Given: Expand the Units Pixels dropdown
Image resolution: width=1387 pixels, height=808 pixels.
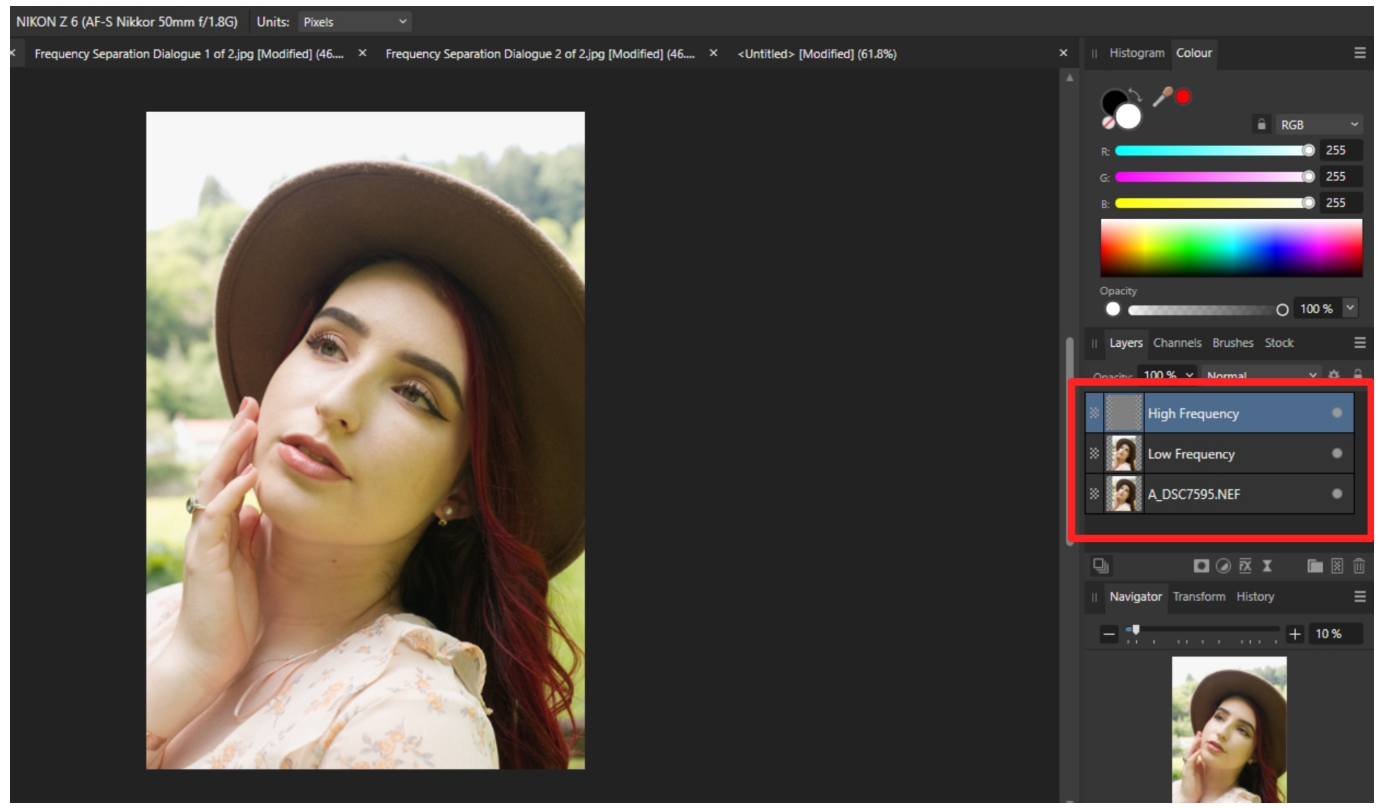Looking at the screenshot, I should 355,21.
